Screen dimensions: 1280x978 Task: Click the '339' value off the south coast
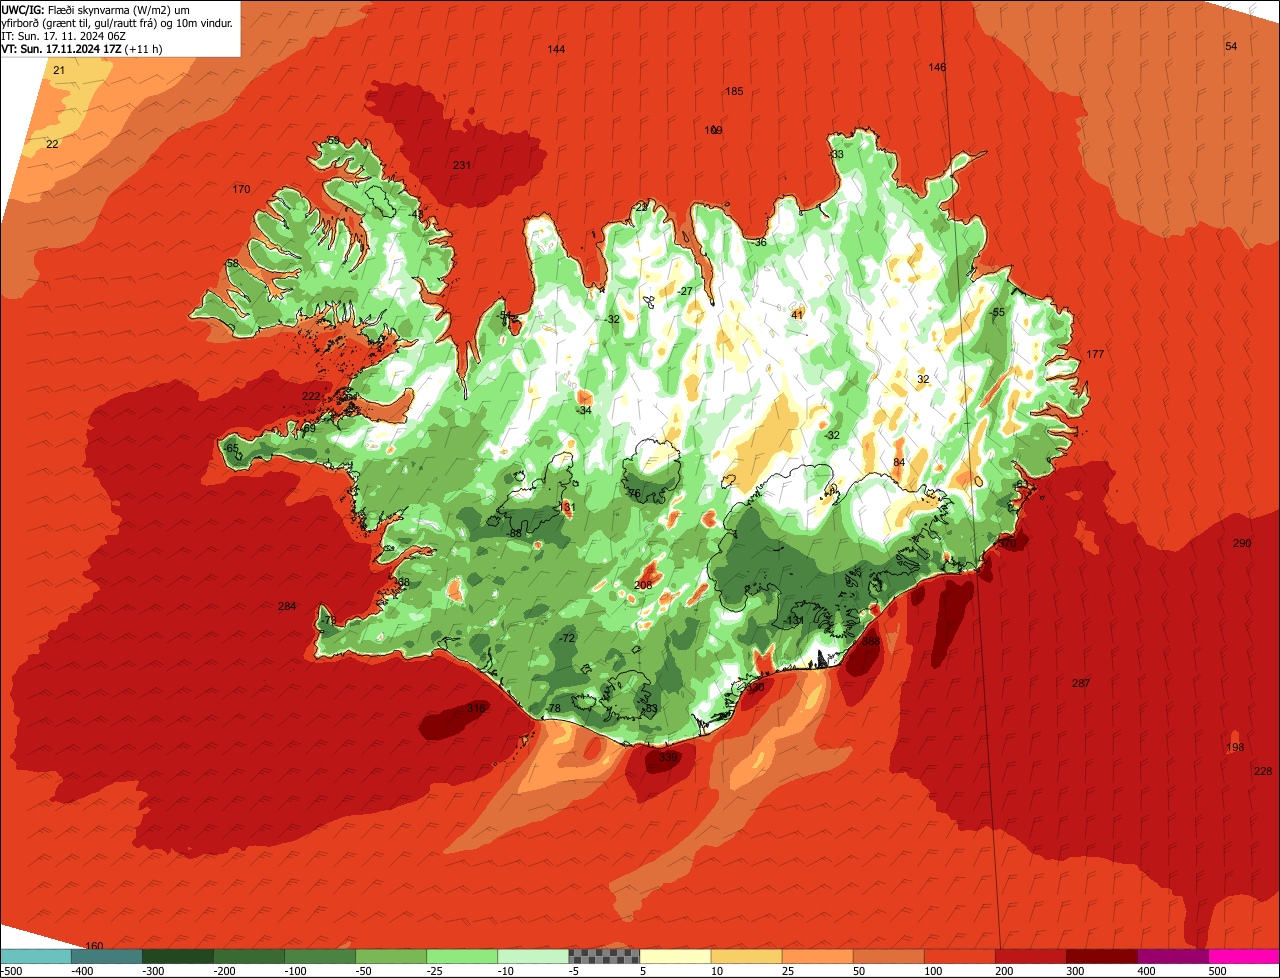[x=668, y=757]
